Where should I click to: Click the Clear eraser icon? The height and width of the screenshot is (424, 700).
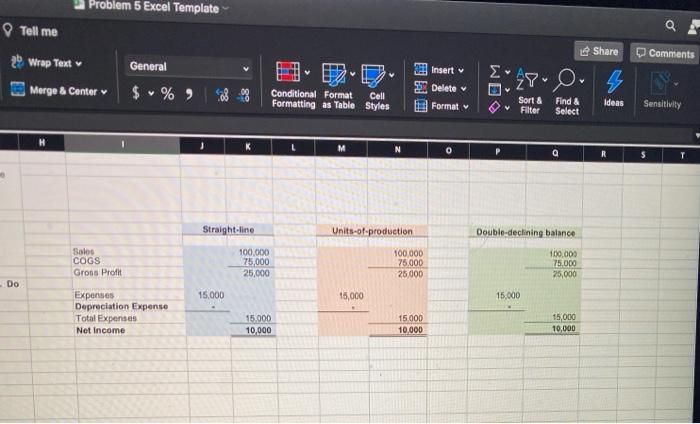[494, 108]
